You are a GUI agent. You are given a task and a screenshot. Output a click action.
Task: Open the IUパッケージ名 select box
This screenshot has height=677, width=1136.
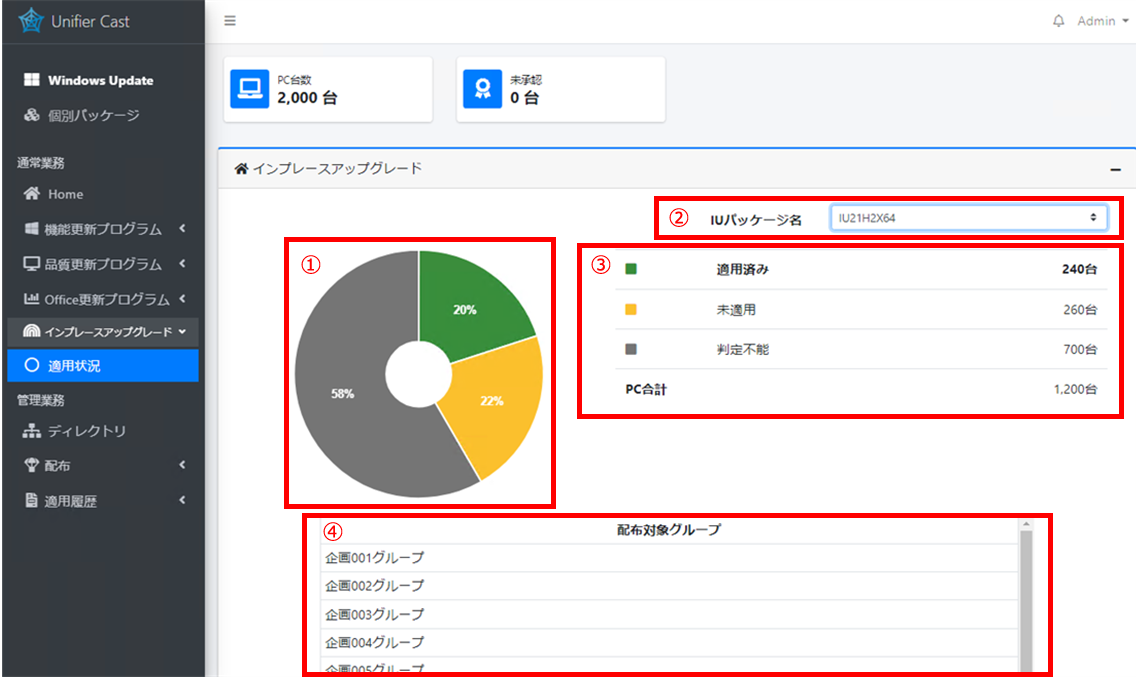coord(968,217)
